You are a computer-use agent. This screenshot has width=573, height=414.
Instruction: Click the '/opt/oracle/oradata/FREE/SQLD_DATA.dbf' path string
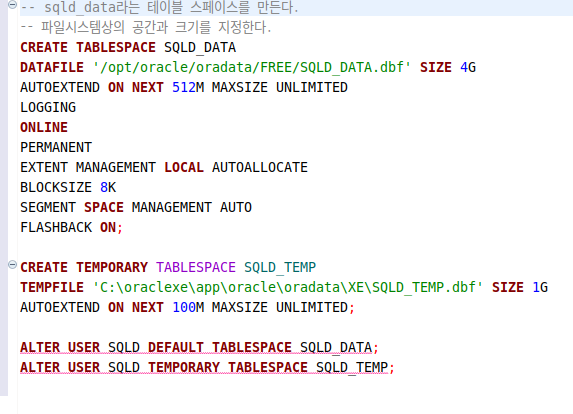pos(252,68)
